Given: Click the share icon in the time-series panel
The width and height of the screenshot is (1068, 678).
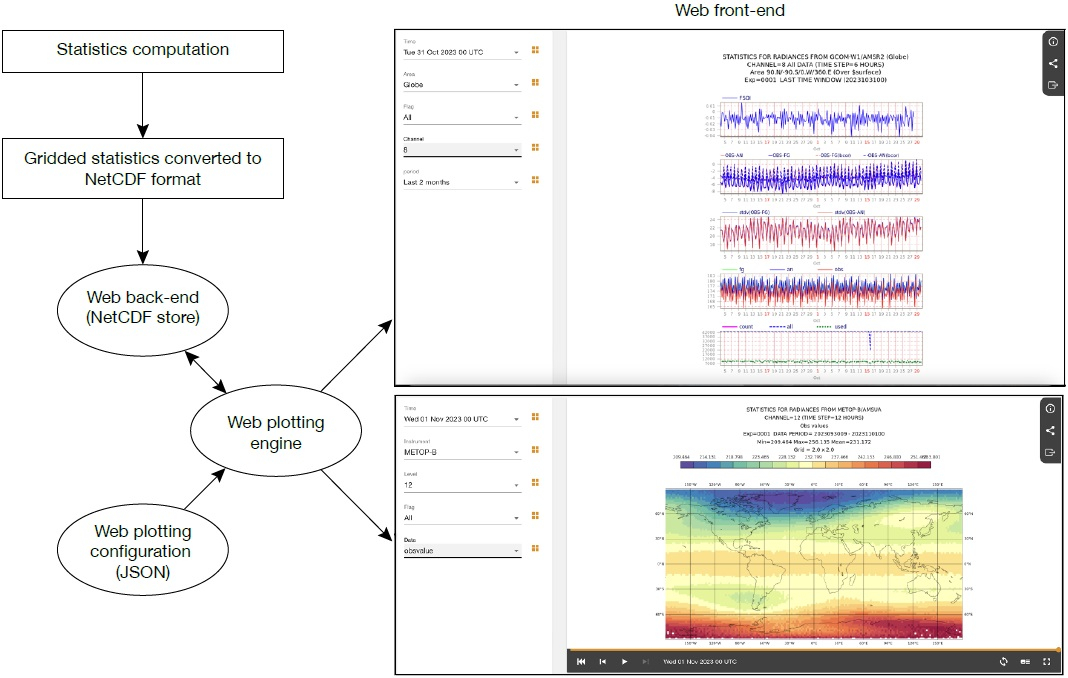Looking at the screenshot, I should (1051, 63).
